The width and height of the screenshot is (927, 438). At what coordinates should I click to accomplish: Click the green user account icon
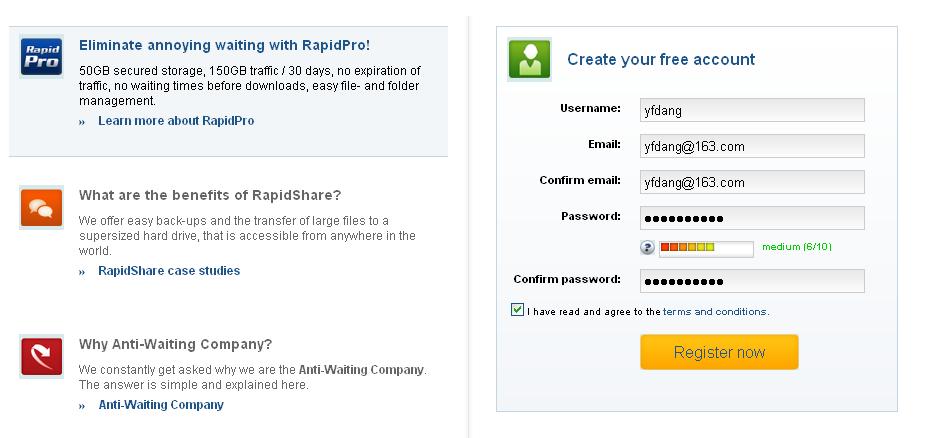point(529,58)
